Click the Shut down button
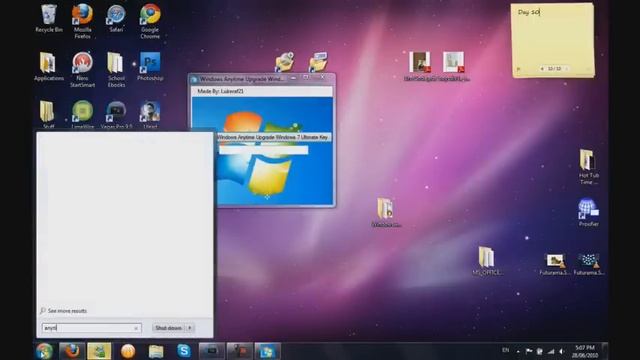 pos(169,328)
